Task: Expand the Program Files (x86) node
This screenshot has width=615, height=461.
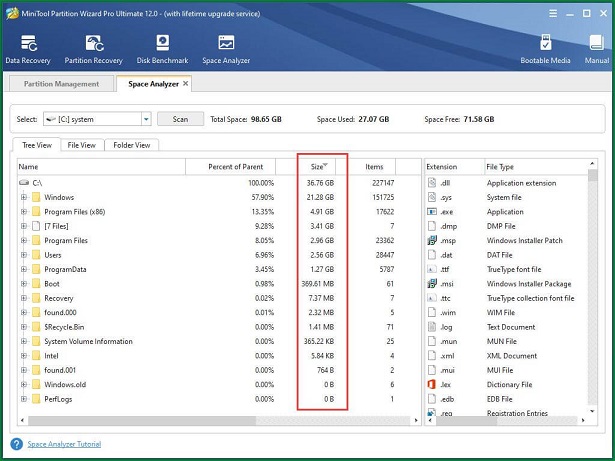Action: [24, 212]
